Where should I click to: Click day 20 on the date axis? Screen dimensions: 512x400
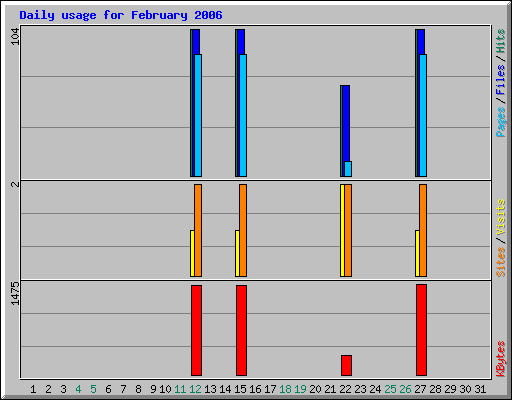pos(315,389)
